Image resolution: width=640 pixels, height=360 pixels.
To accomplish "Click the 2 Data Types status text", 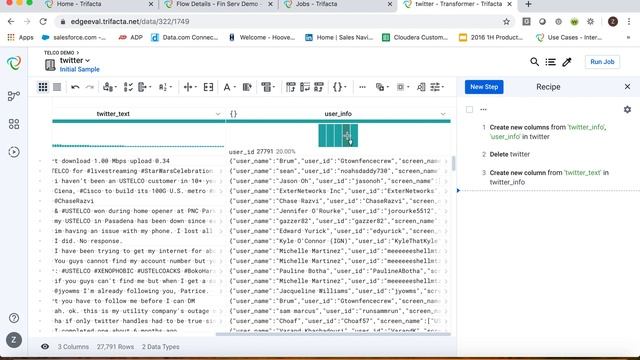I will [x=160, y=347].
